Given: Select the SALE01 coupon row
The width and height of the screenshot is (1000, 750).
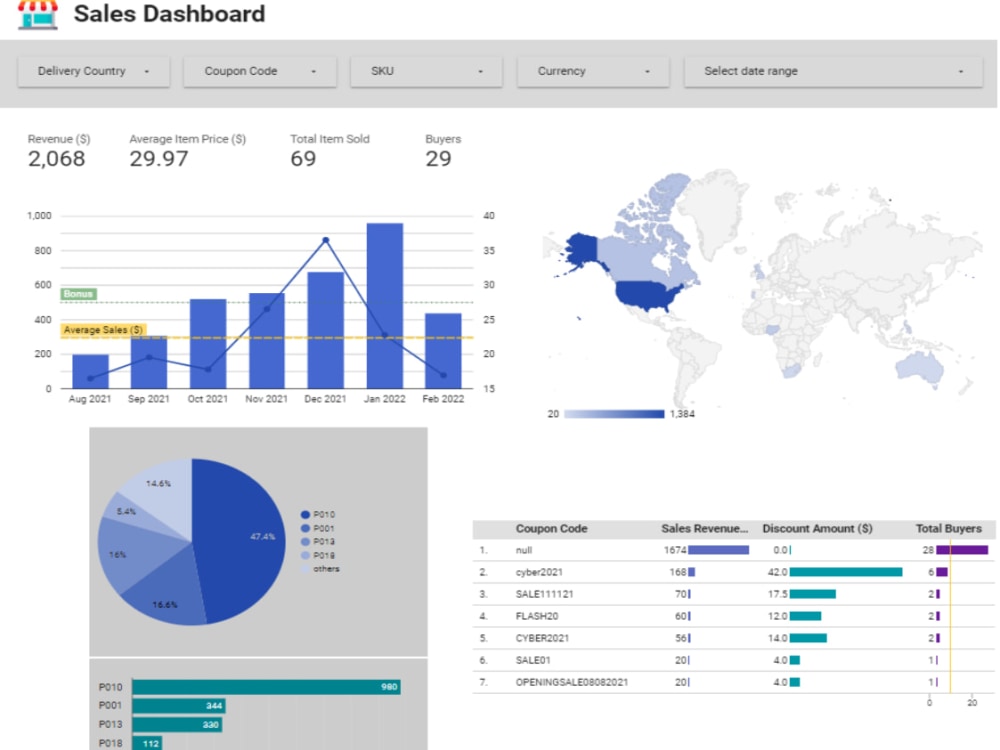Looking at the screenshot, I should pyautogui.click(x=733, y=660).
